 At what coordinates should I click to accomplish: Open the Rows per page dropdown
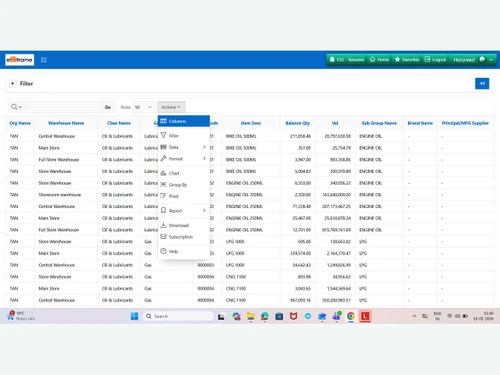[143, 107]
